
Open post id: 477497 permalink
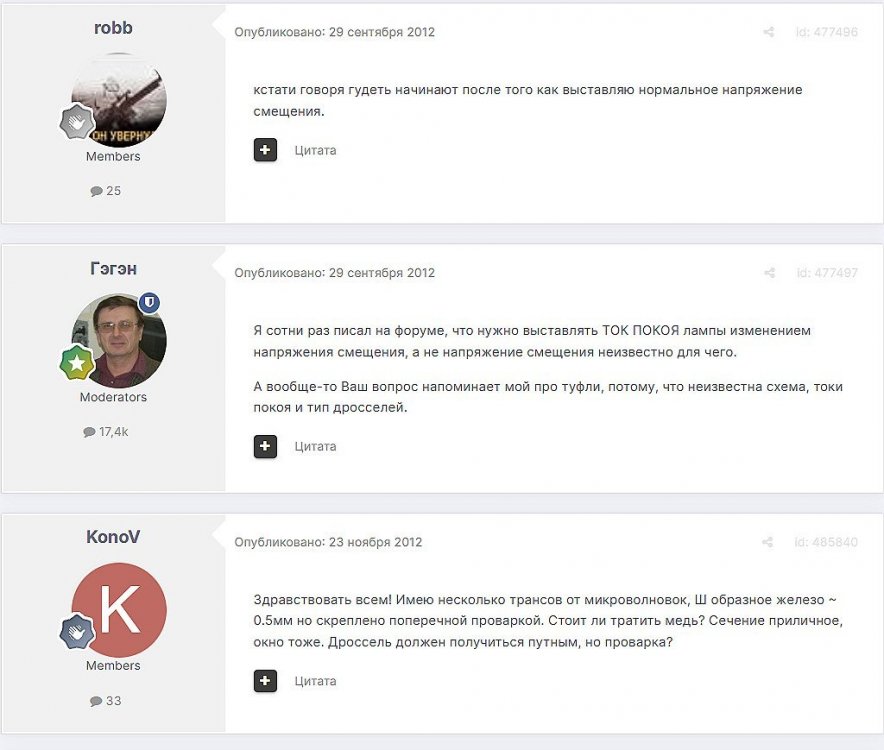click(827, 273)
